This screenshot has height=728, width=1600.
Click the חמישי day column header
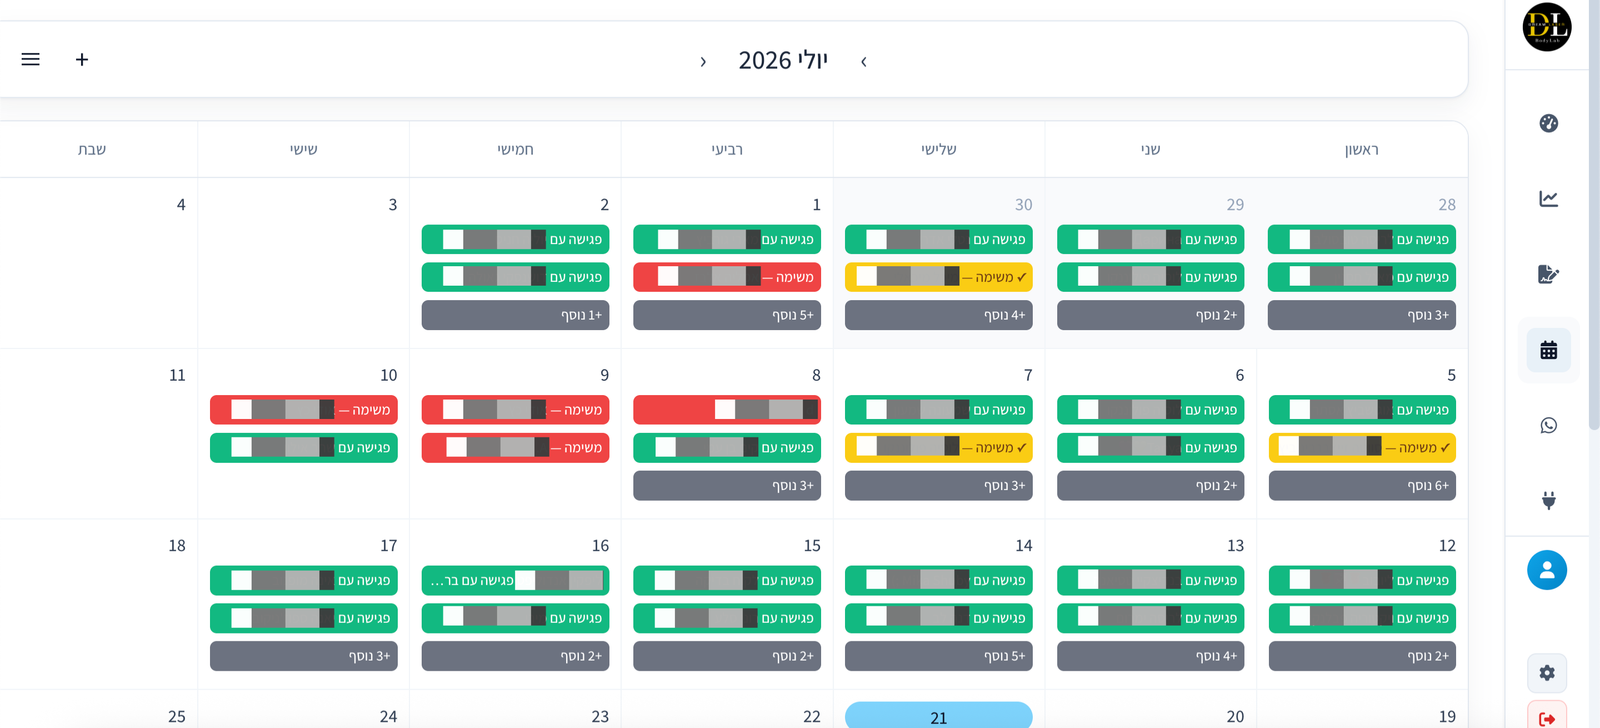[515, 150]
